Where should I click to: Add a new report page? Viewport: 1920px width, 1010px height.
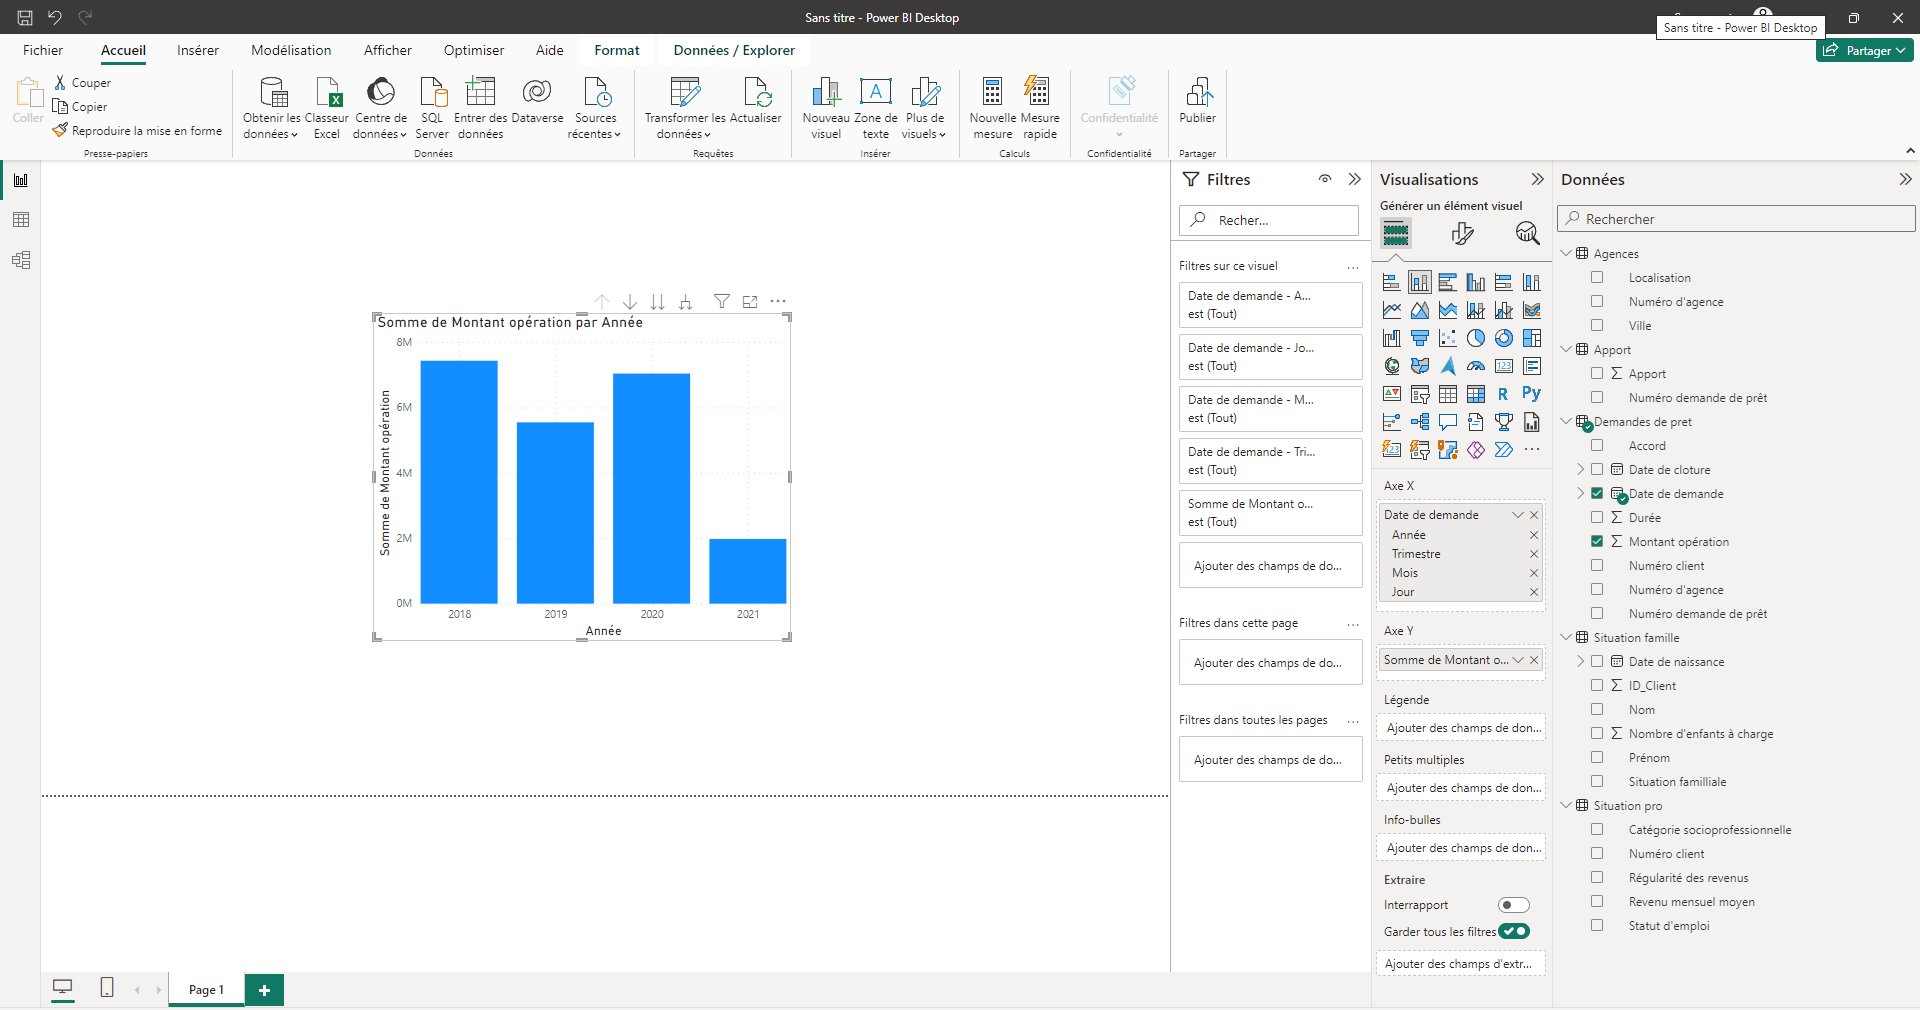pos(264,990)
